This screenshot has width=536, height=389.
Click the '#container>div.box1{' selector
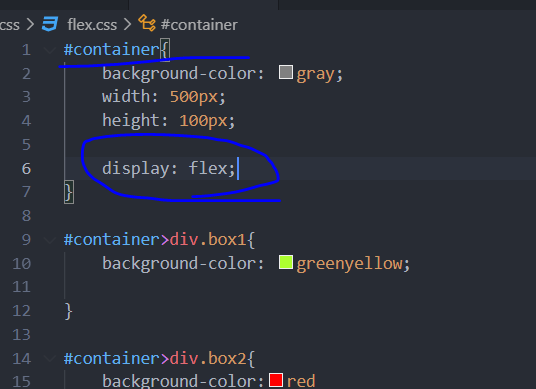tap(159, 240)
